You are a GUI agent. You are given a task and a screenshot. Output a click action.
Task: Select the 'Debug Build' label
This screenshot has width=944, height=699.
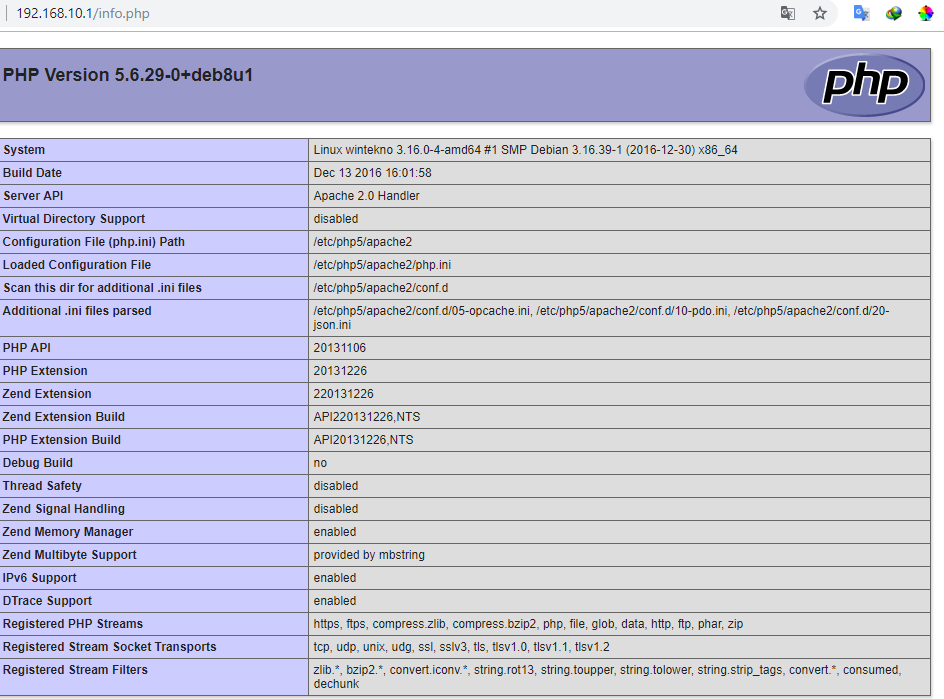38,463
